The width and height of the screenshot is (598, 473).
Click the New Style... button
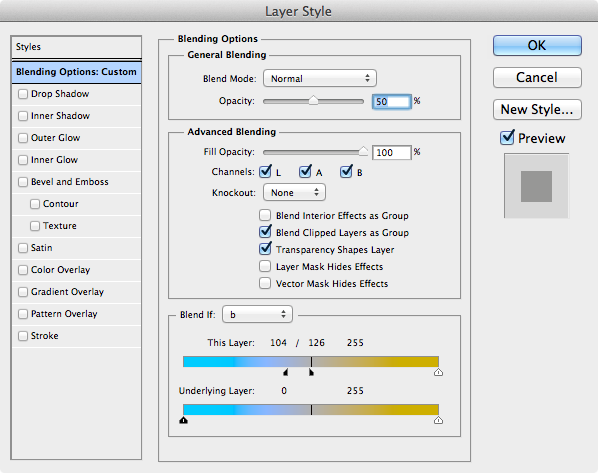[537, 109]
